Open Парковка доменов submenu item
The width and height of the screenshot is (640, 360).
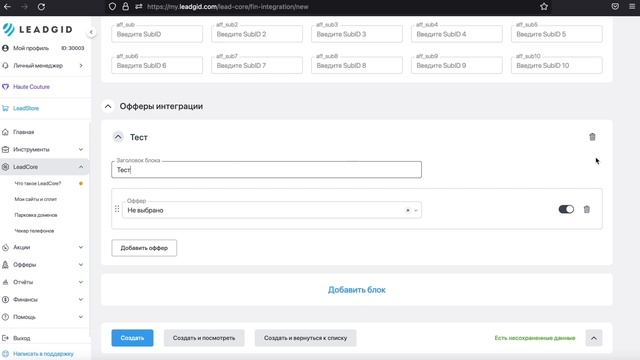36,215
